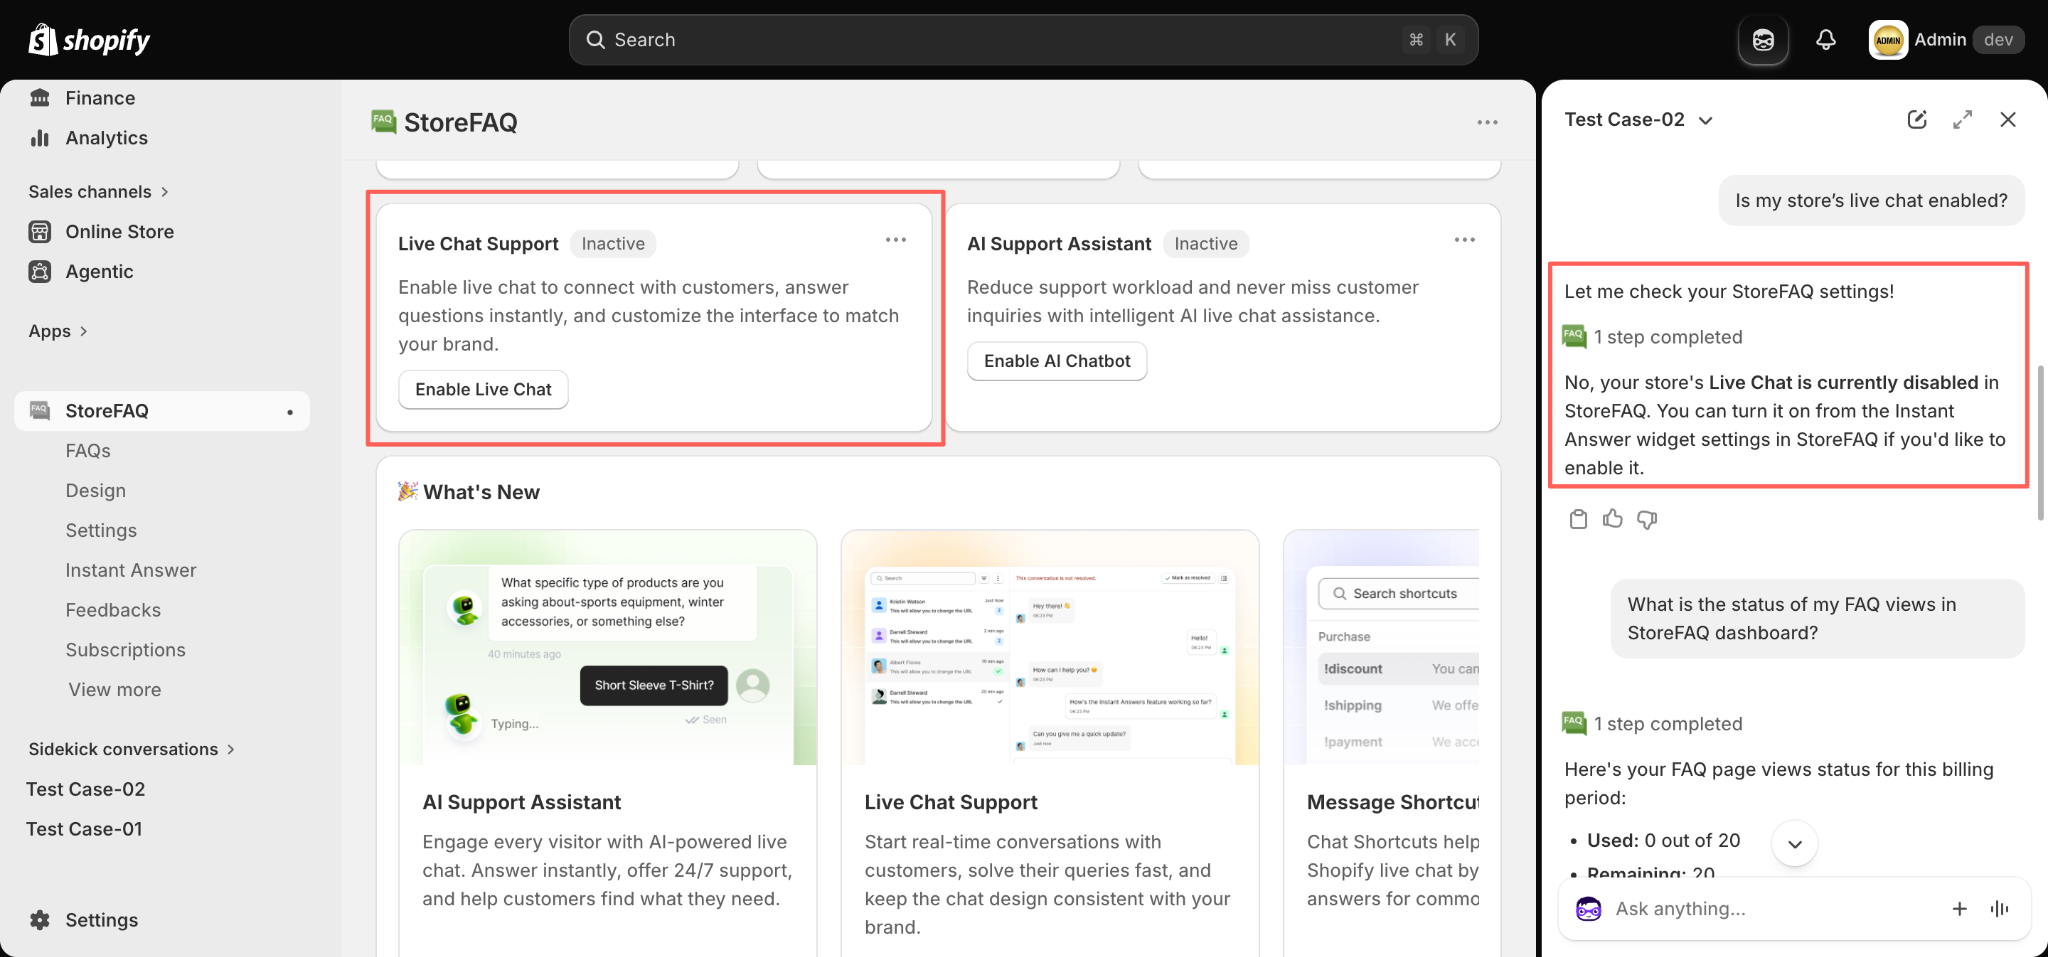Viewport: 2048px width, 957px height.
Task: Open Test Case-02 in sidebar conversations
Action: (86, 790)
